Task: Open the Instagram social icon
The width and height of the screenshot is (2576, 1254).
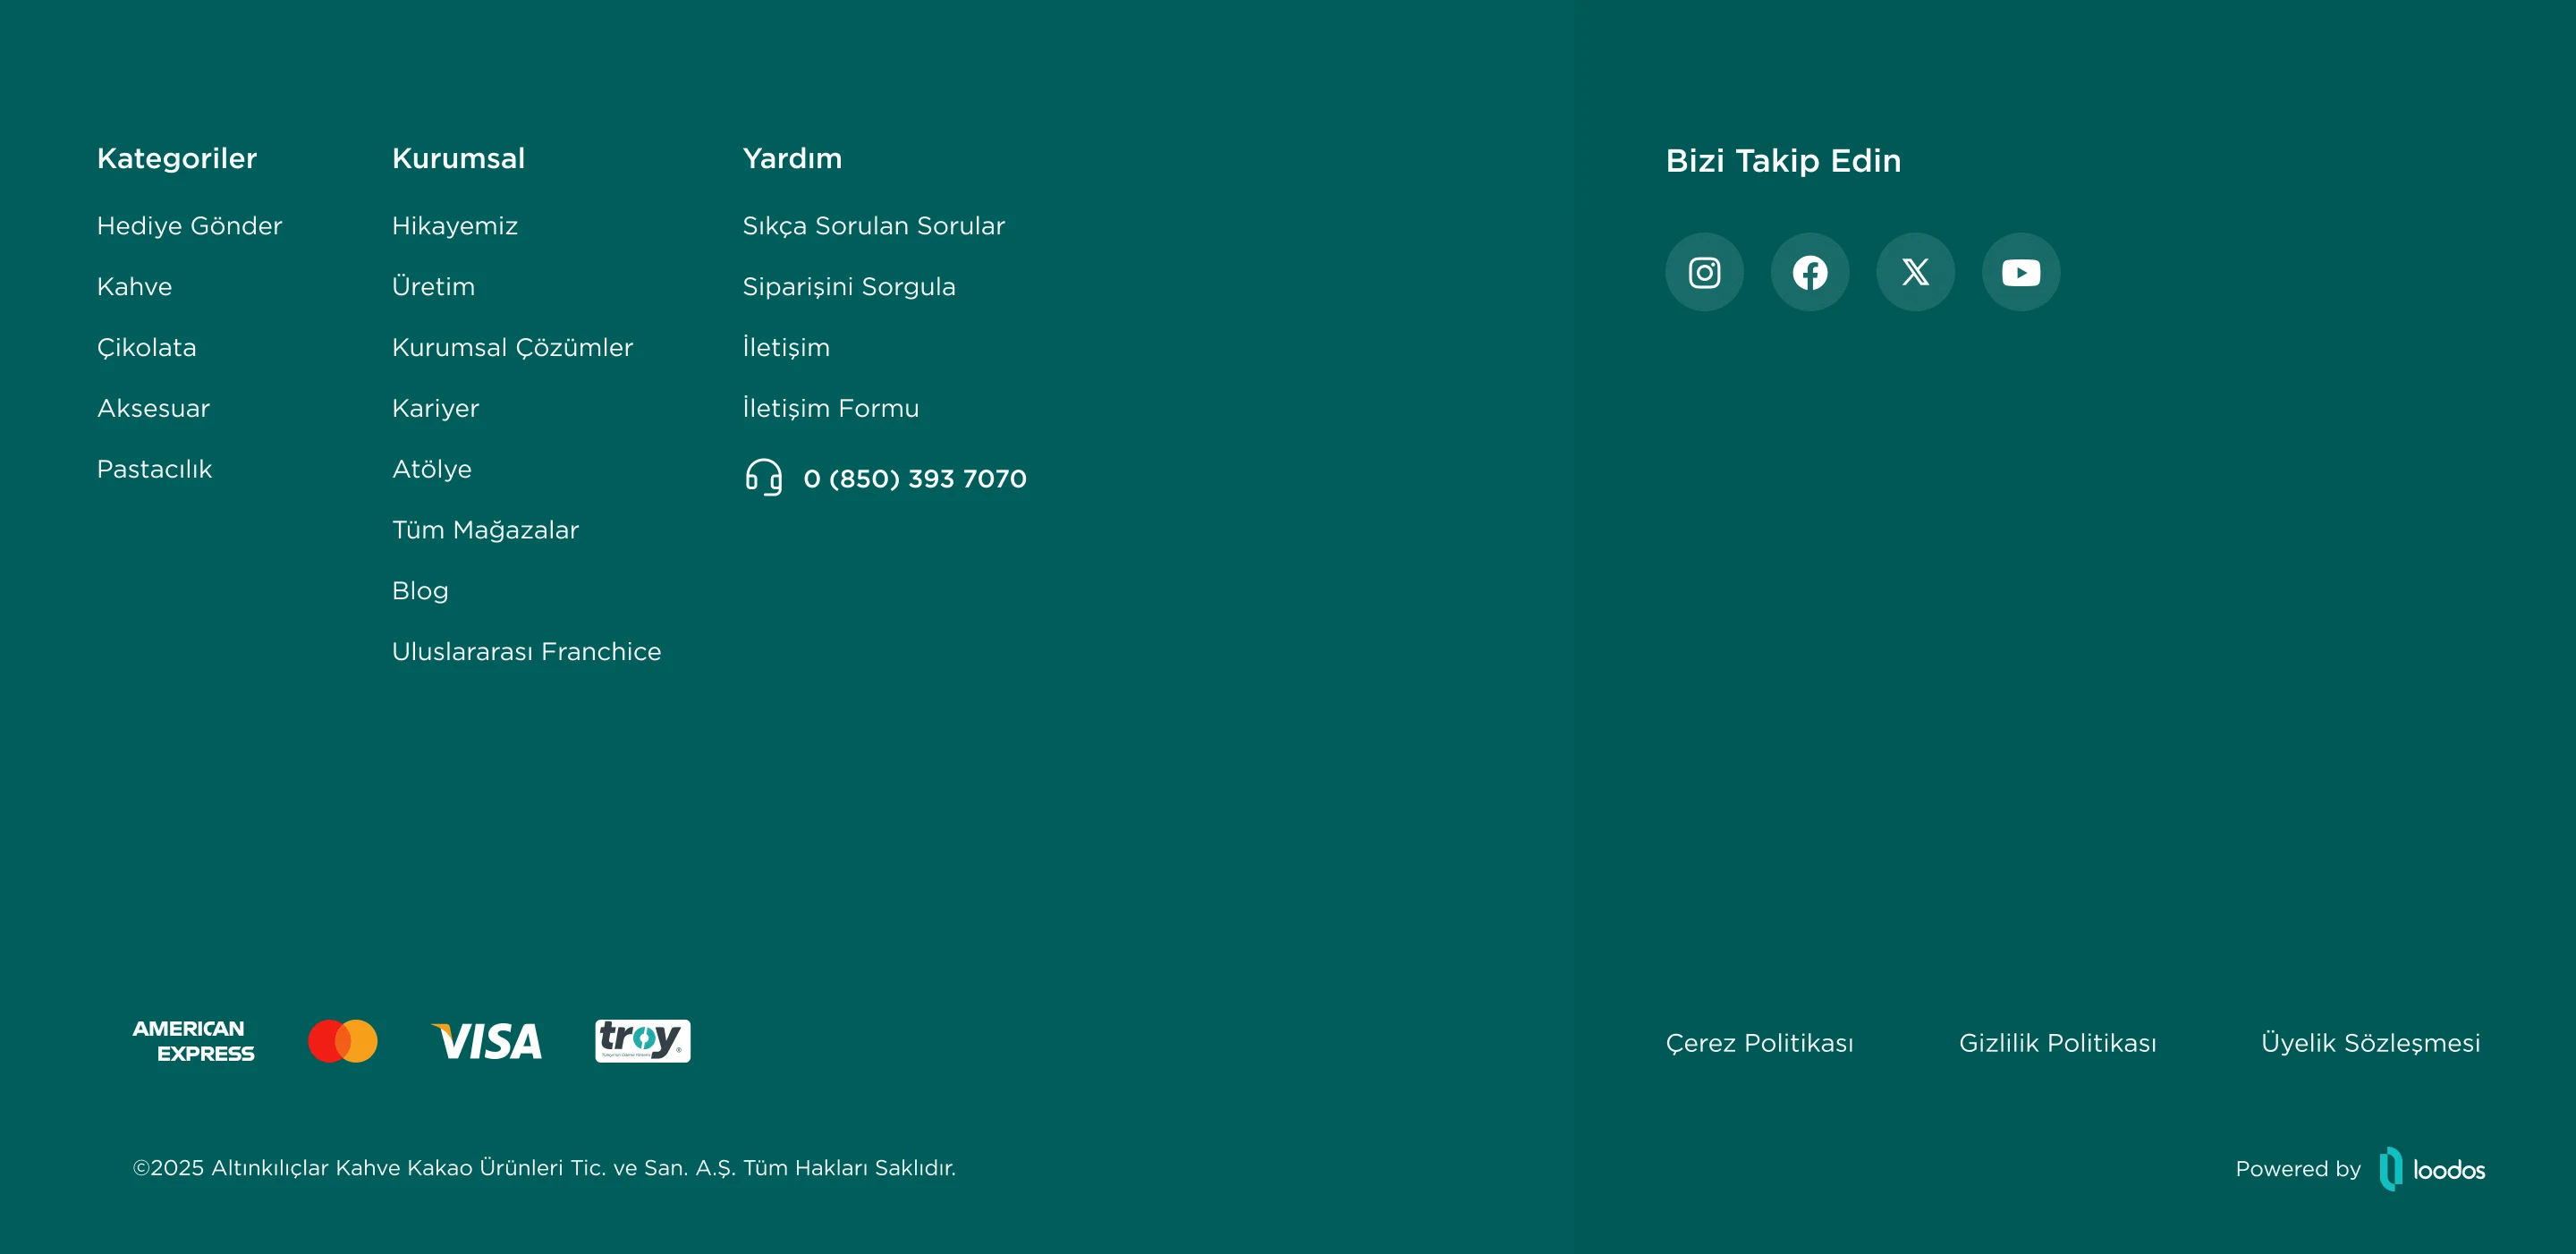Action: (x=1704, y=272)
